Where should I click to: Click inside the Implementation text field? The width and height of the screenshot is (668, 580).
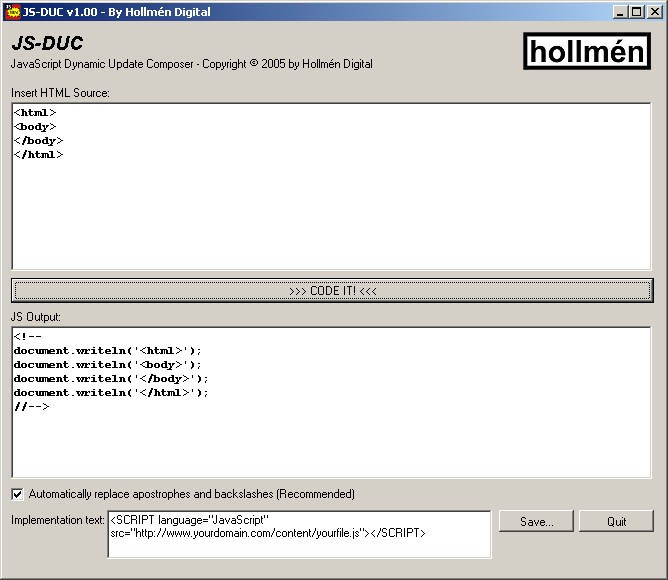point(299,534)
